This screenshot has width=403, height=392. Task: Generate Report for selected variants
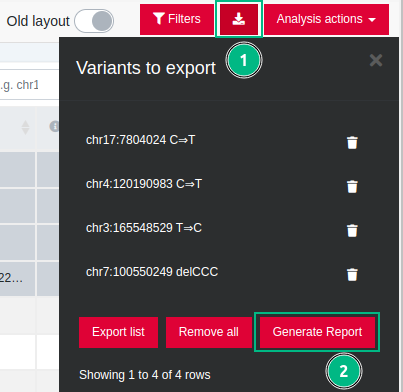(x=317, y=332)
